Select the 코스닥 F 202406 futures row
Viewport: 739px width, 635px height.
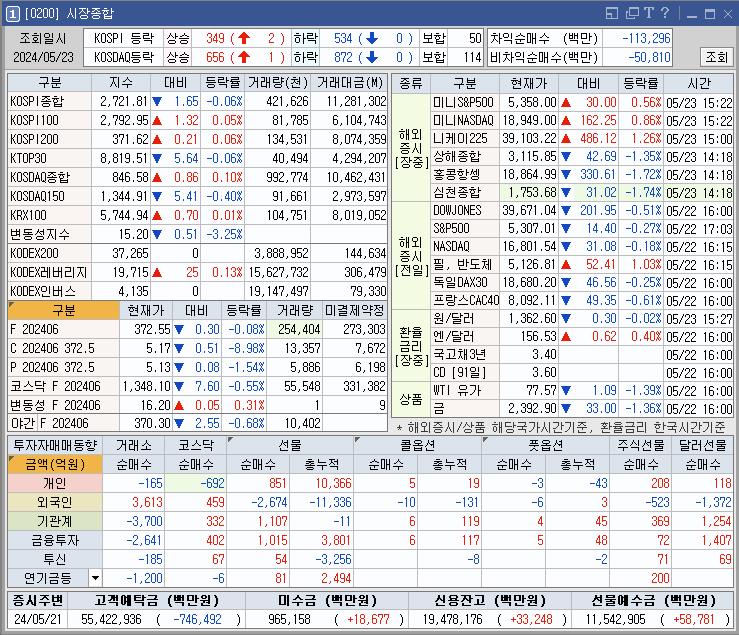(64, 386)
